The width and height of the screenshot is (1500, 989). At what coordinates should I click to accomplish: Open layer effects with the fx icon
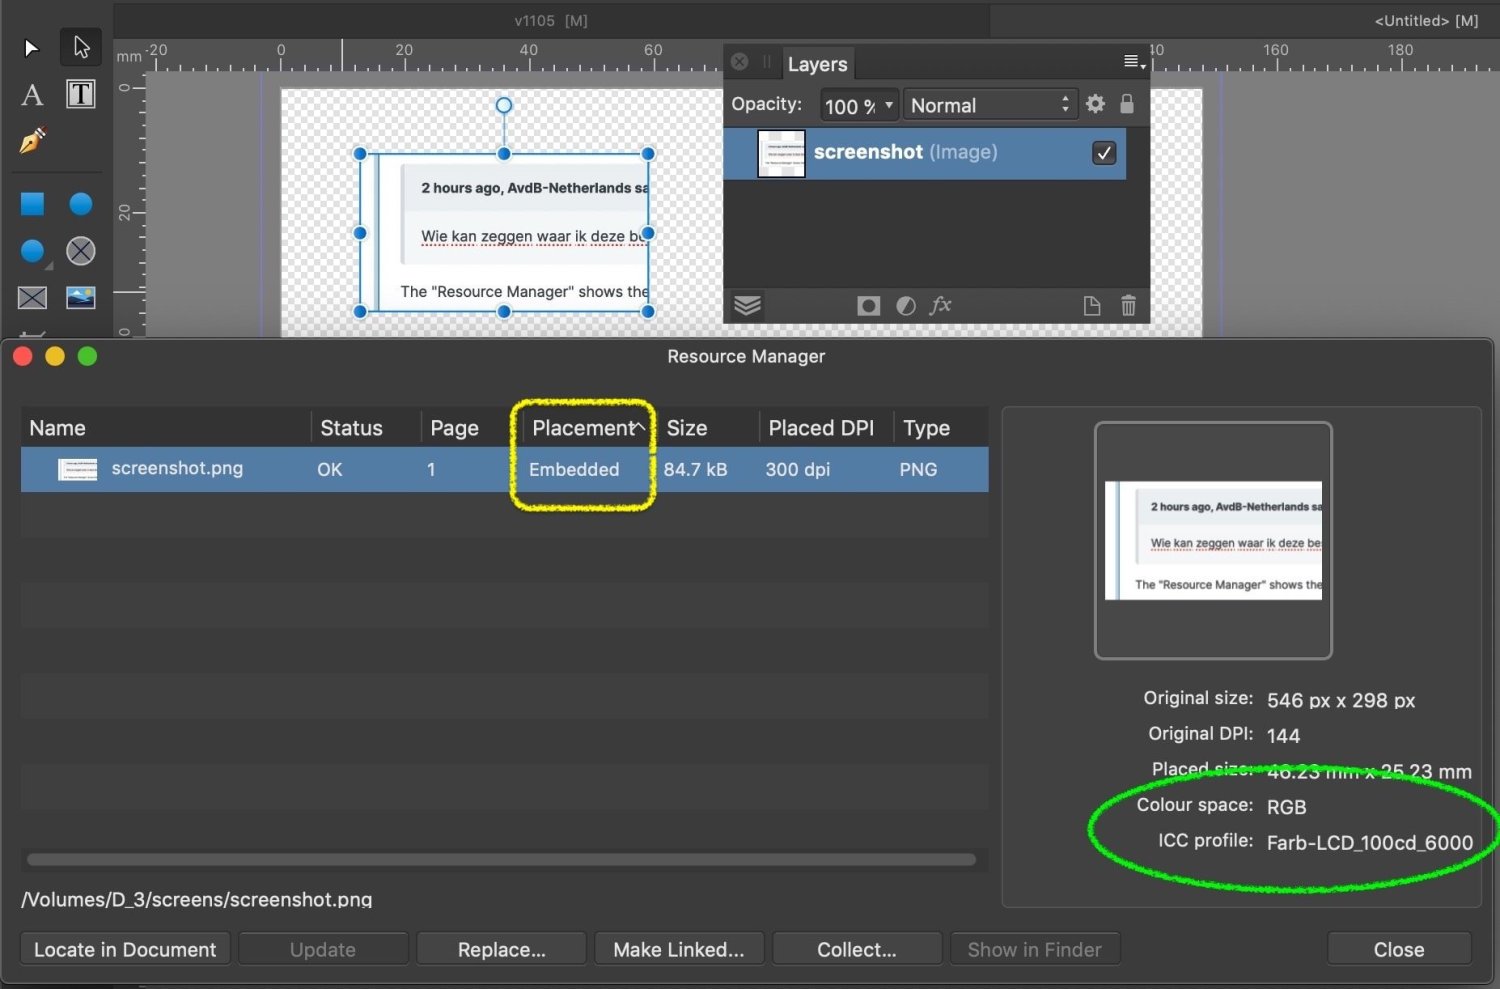[x=940, y=305]
